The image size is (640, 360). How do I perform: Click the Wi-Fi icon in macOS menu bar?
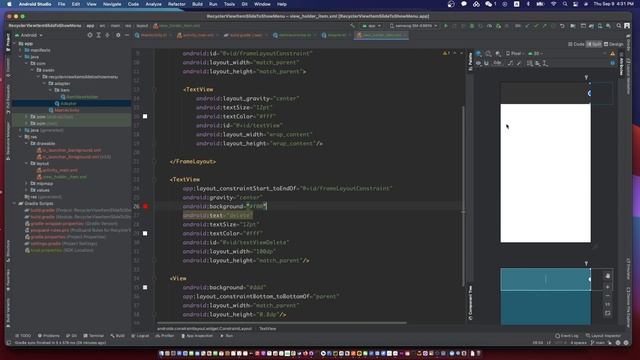(553, 4)
